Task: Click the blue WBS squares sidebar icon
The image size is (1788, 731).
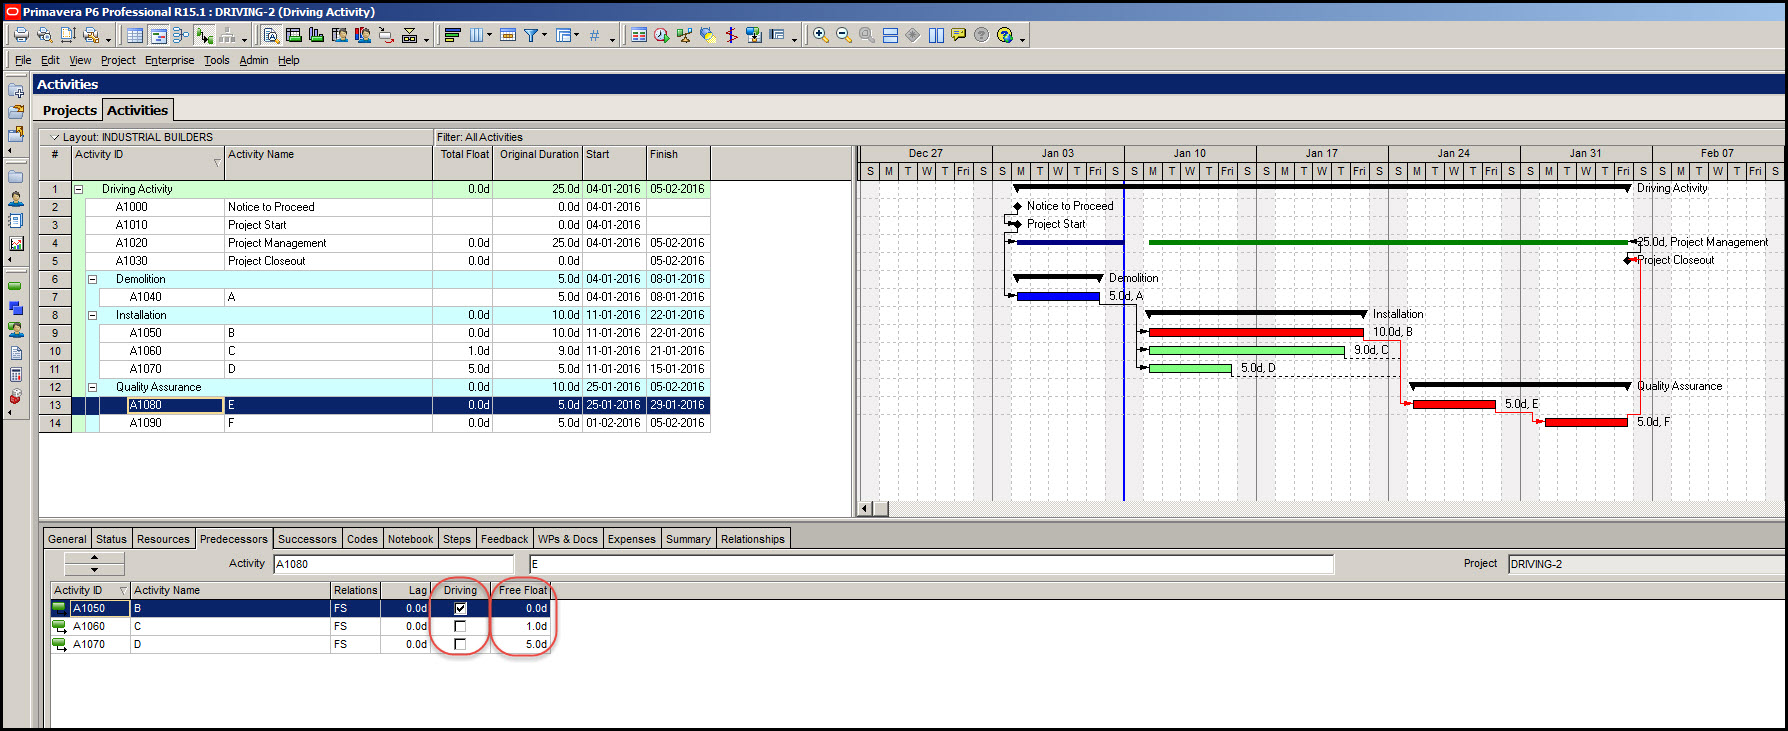Action: coord(16,308)
